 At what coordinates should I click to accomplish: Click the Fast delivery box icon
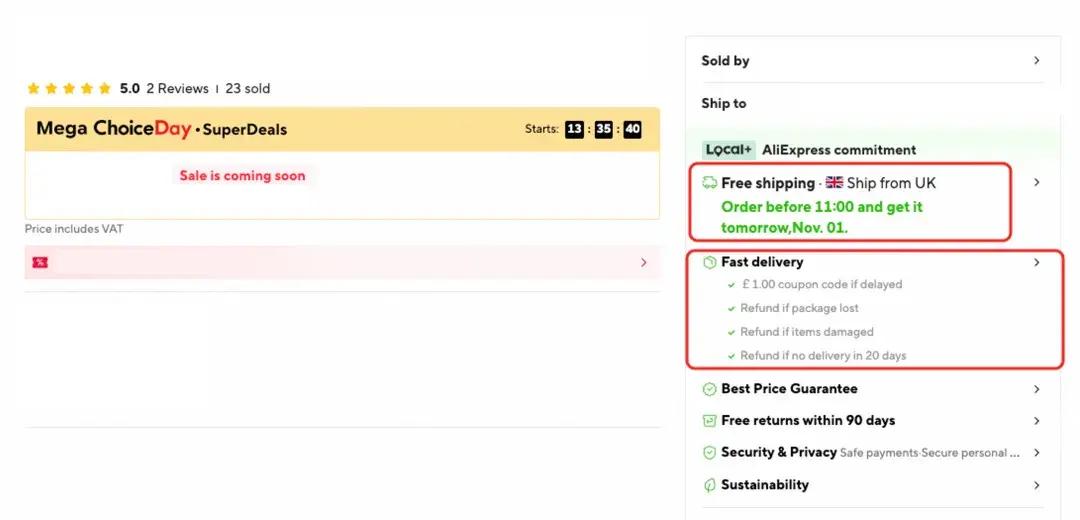(709, 262)
